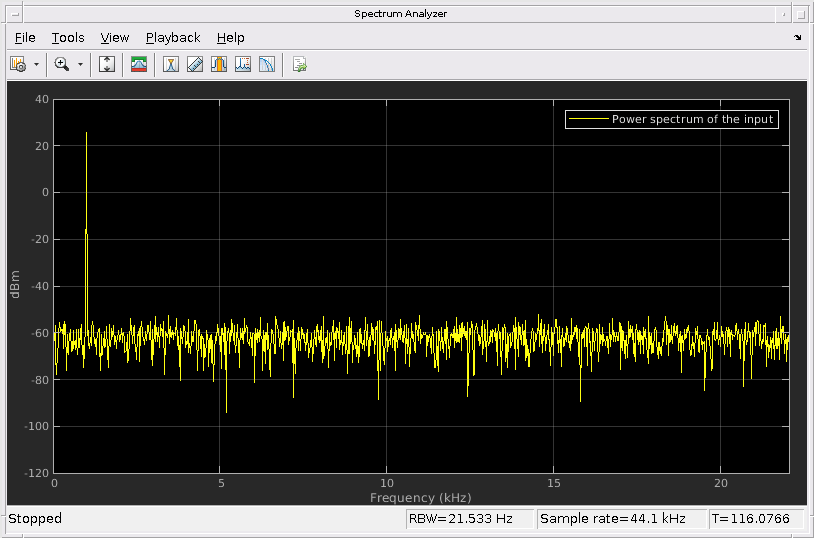Click the dock arrow at menu bar right
The image size is (814, 538).
click(798, 38)
